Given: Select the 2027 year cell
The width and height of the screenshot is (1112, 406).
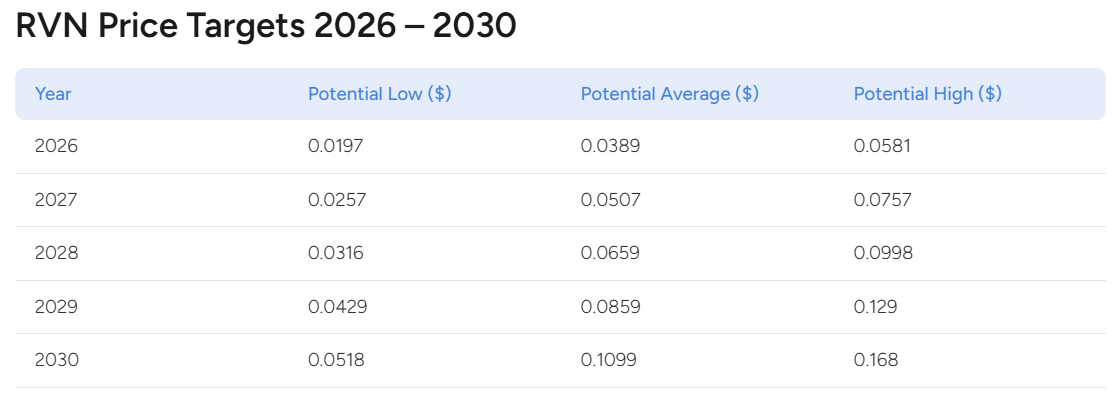Looking at the screenshot, I should (x=56, y=200).
